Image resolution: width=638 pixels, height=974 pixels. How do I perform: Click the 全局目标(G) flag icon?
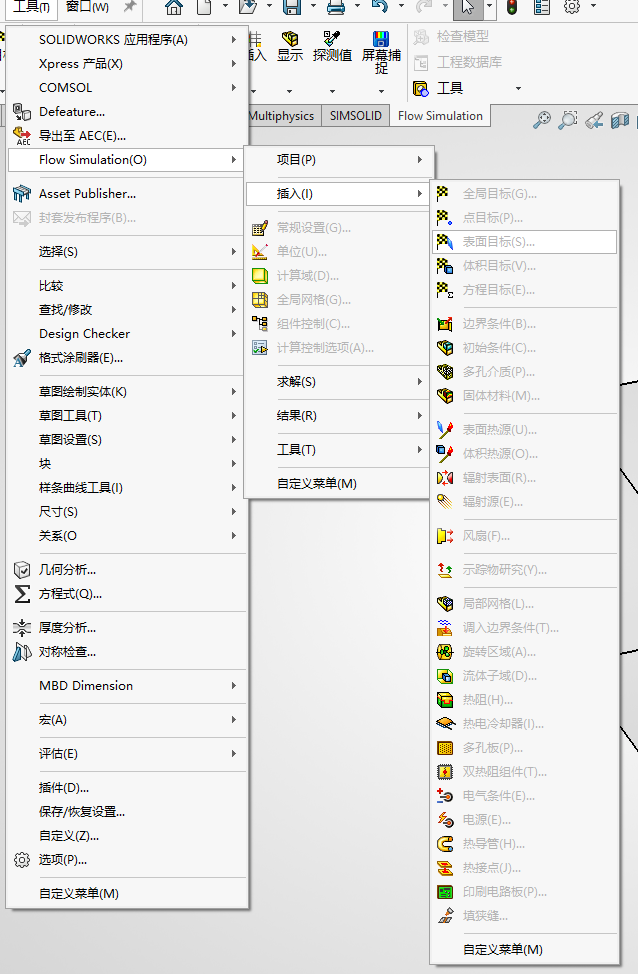click(x=444, y=194)
